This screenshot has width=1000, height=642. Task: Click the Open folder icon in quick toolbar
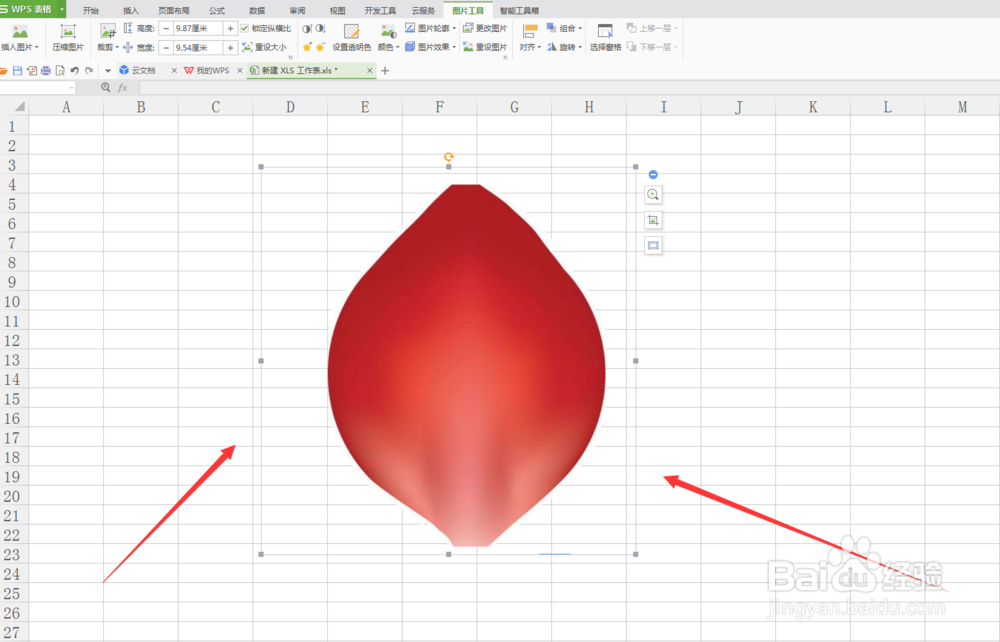click(4, 71)
